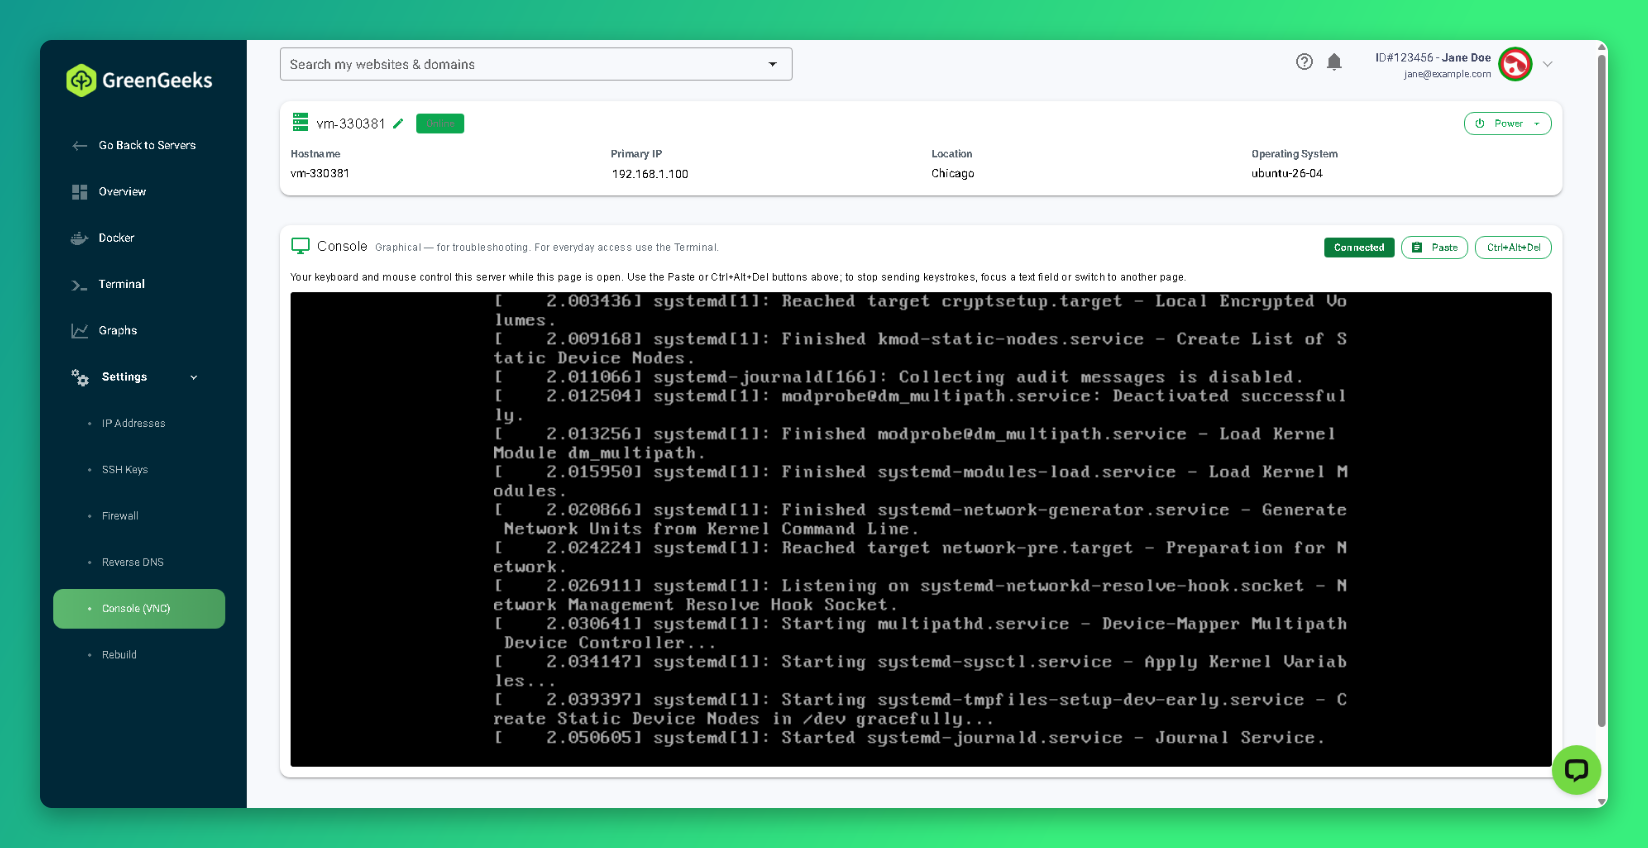Click the Connected status button

click(x=1359, y=247)
